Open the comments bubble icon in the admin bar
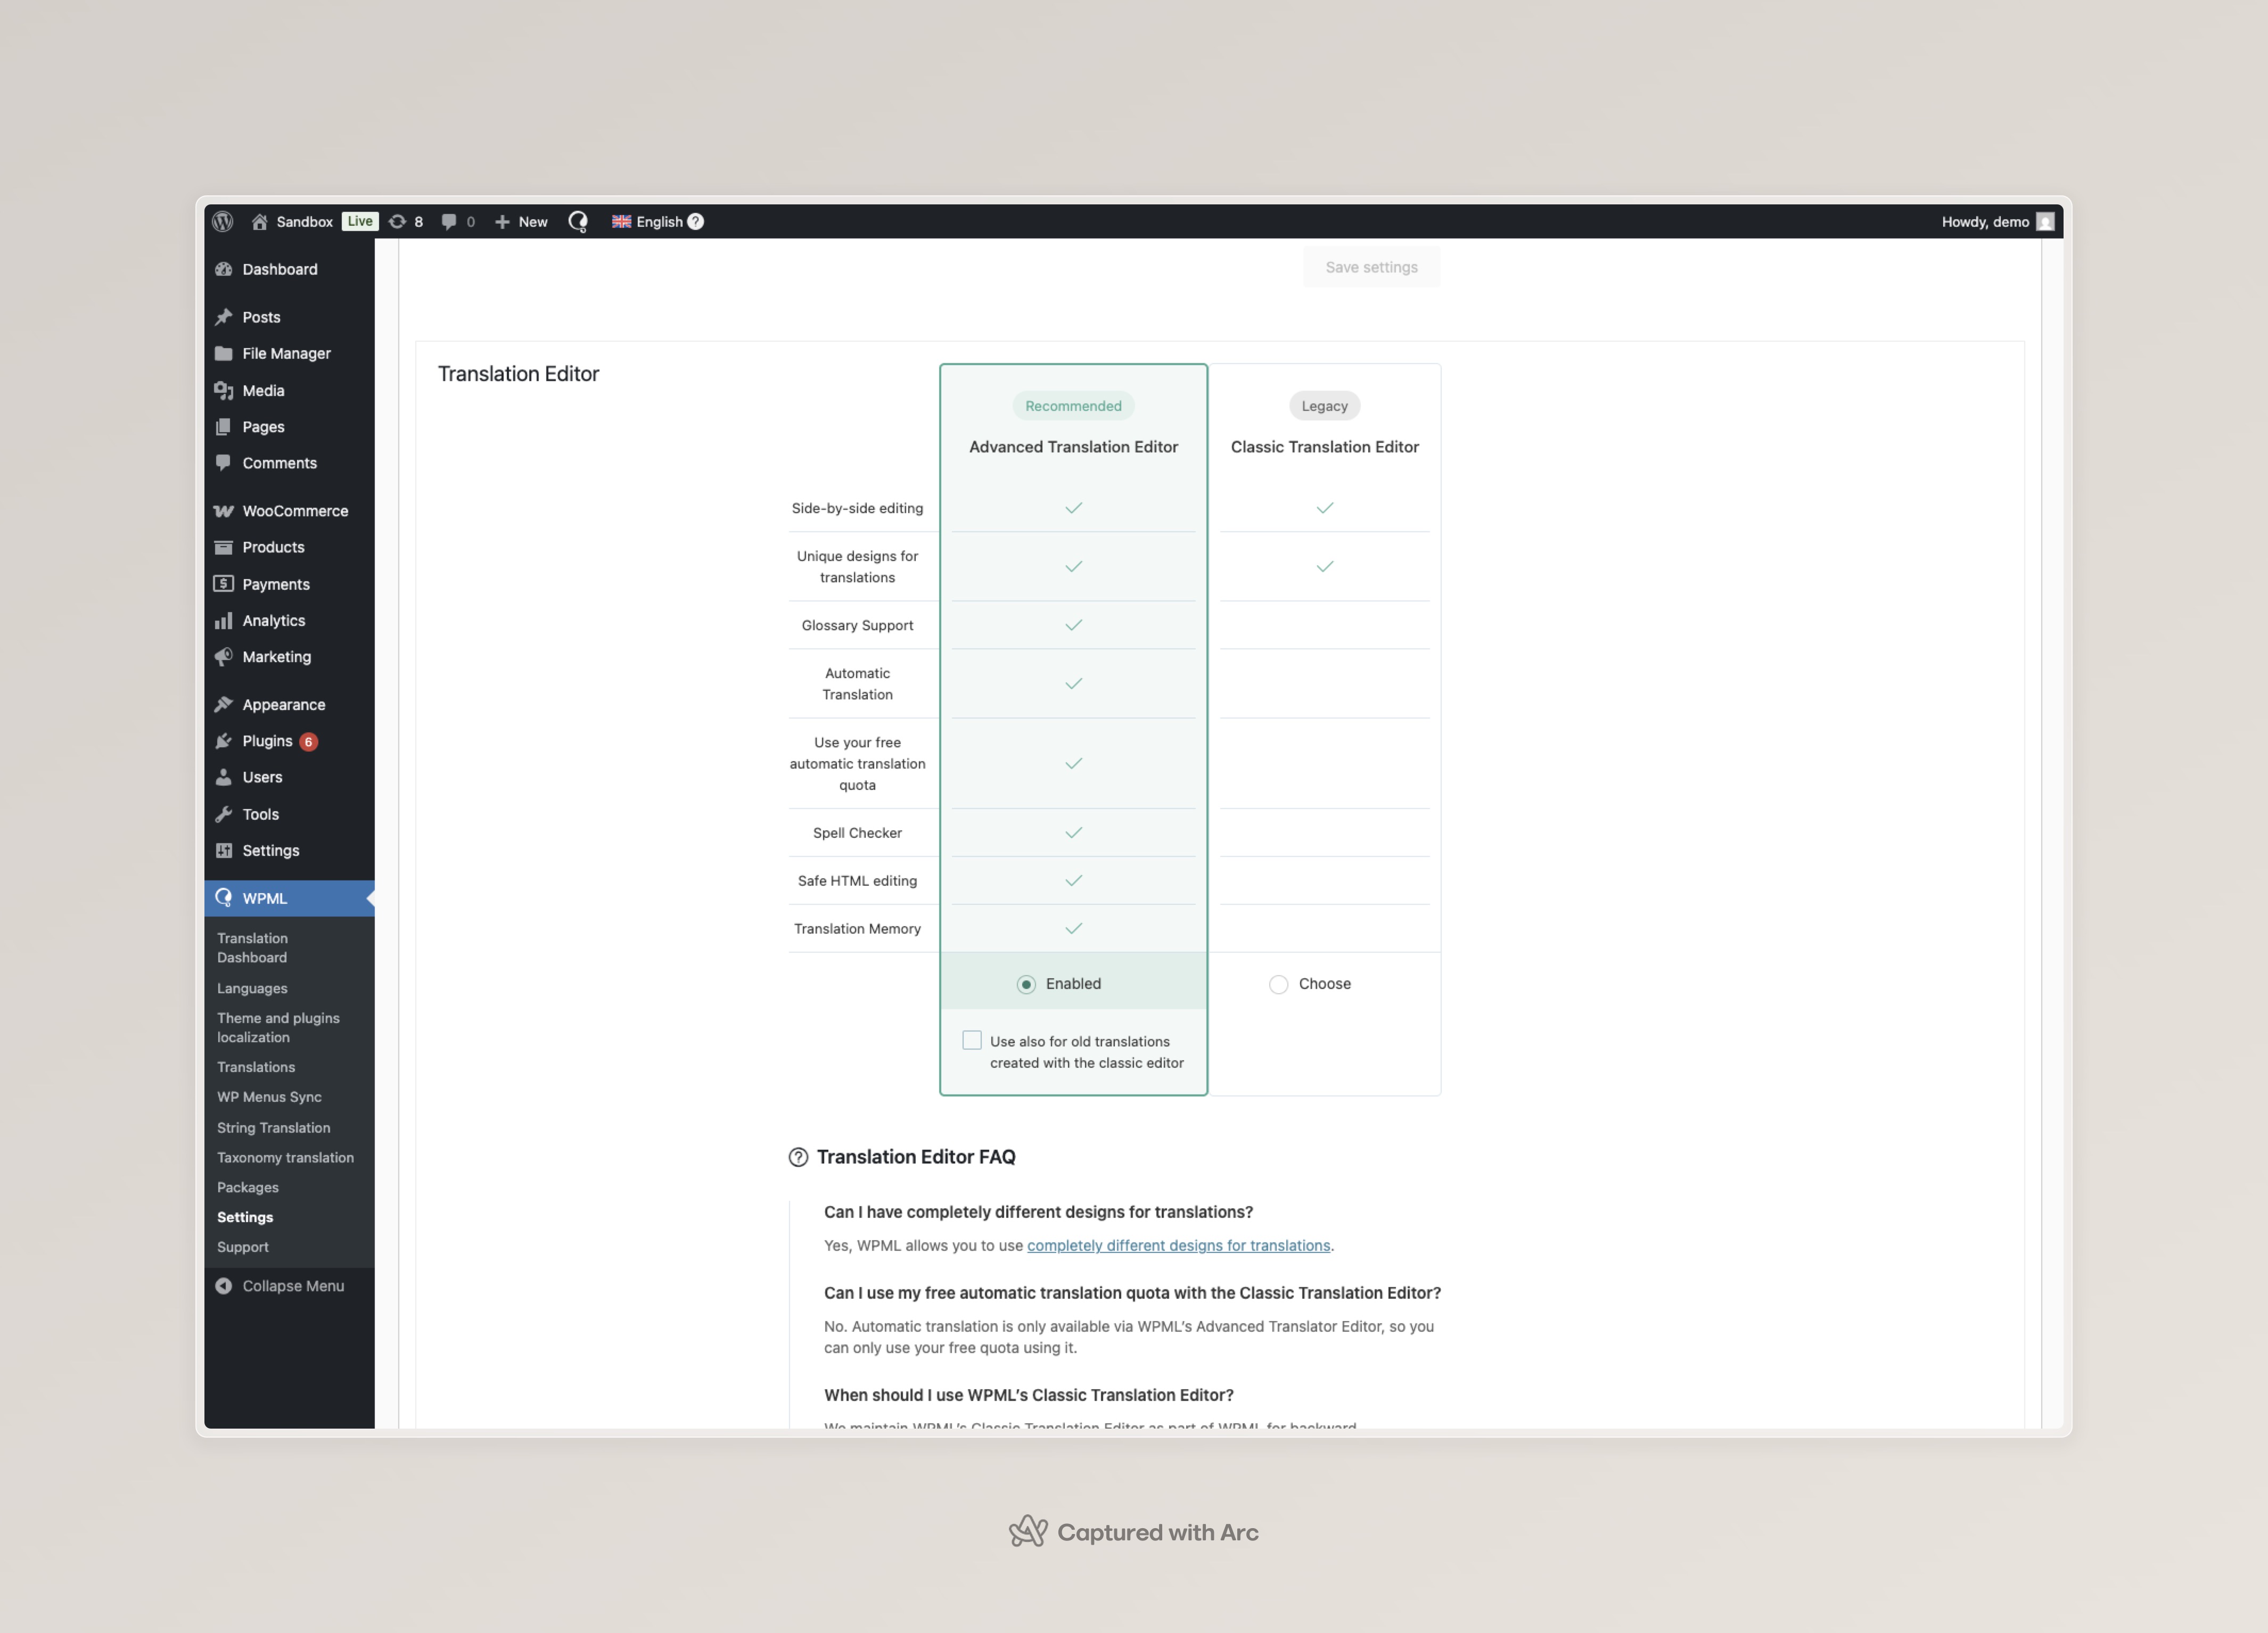 click(449, 222)
